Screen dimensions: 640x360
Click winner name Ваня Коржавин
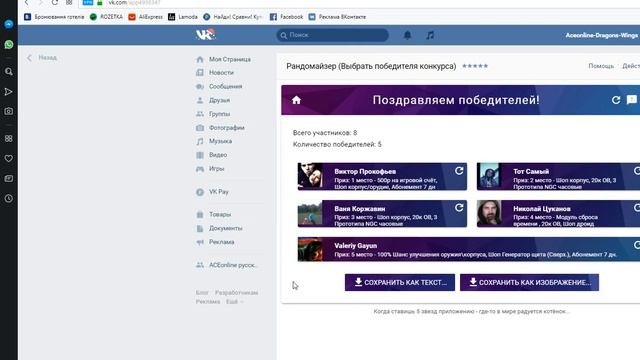point(359,209)
